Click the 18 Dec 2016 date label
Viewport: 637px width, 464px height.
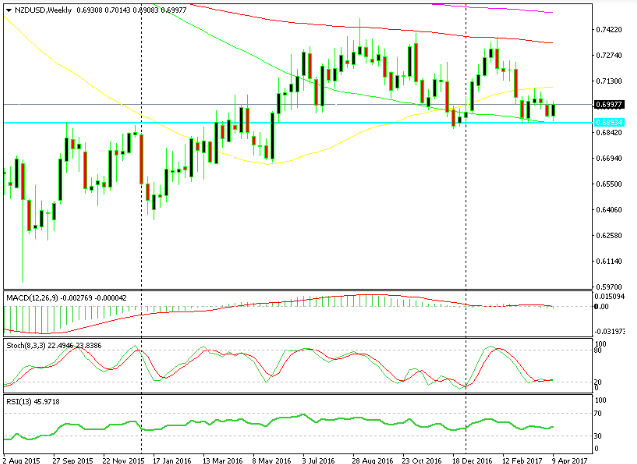tap(472, 460)
